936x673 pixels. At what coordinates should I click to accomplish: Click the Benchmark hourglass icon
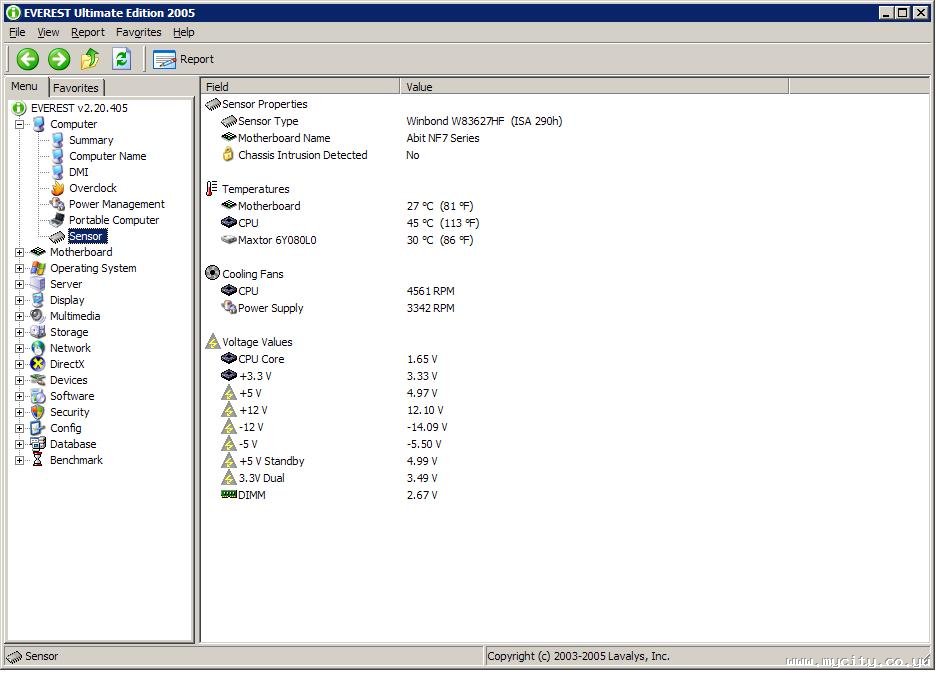pyautogui.click(x=38, y=460)
